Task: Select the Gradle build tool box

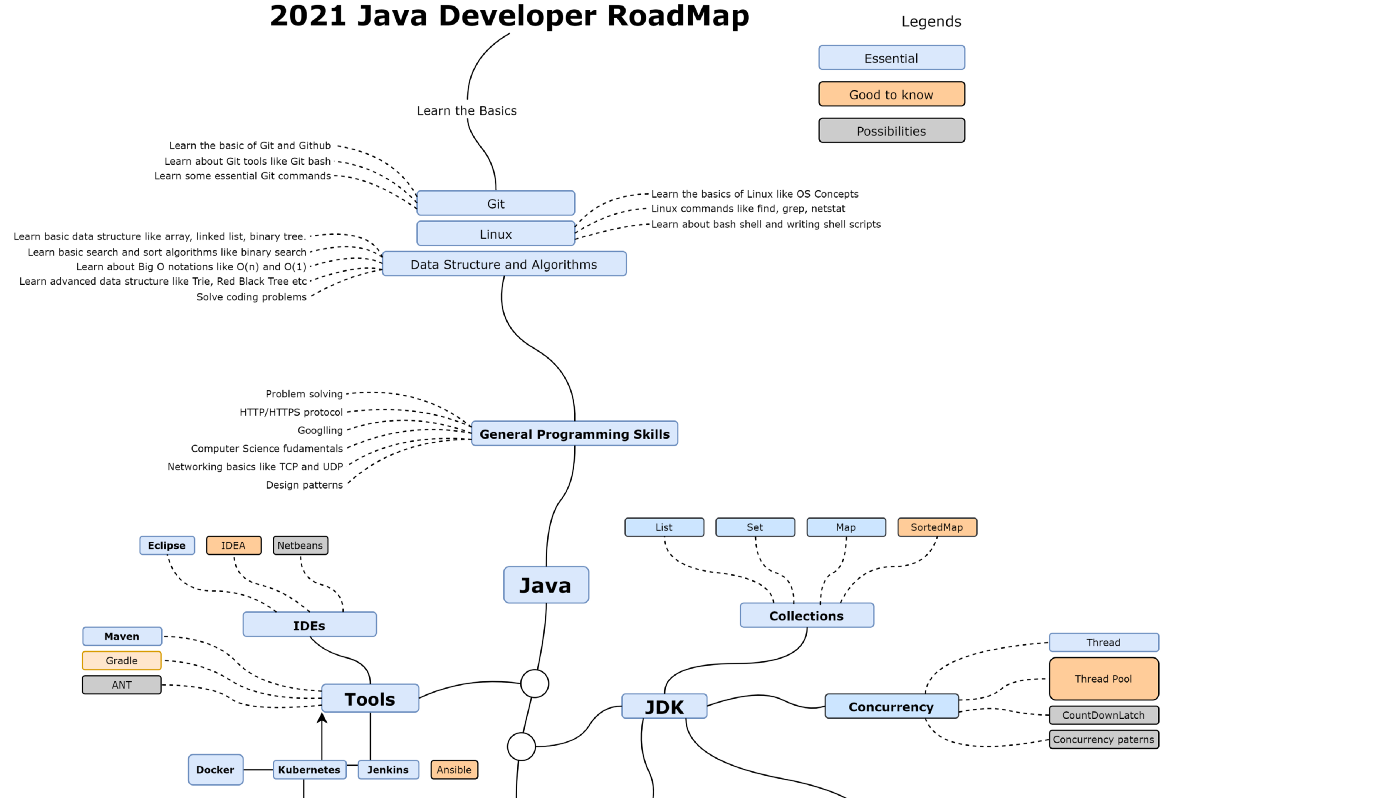Action: point(121,660)
